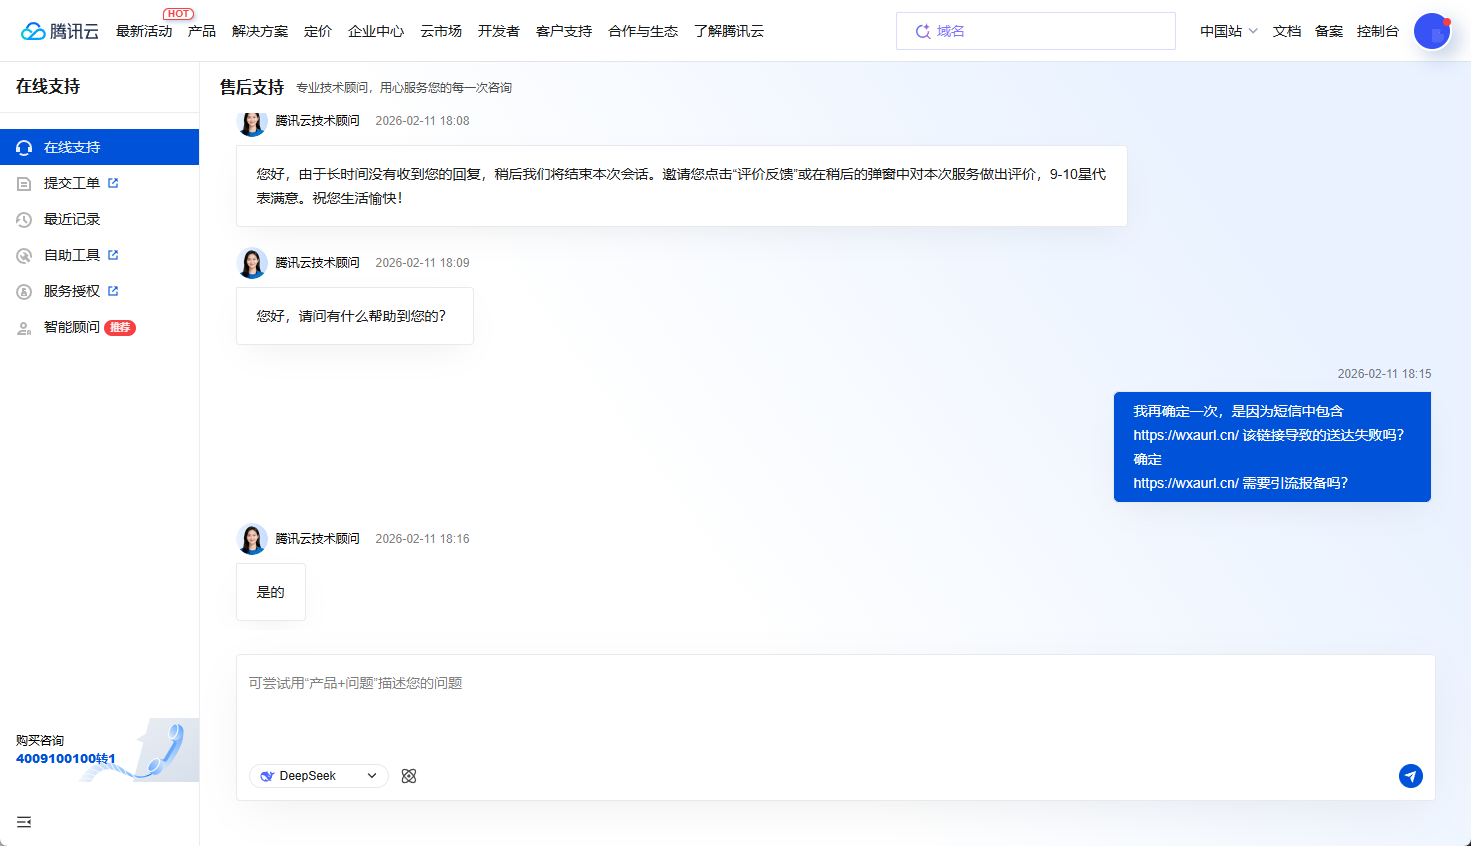Open the user avatar at top right

click(x=1432, y=31)
